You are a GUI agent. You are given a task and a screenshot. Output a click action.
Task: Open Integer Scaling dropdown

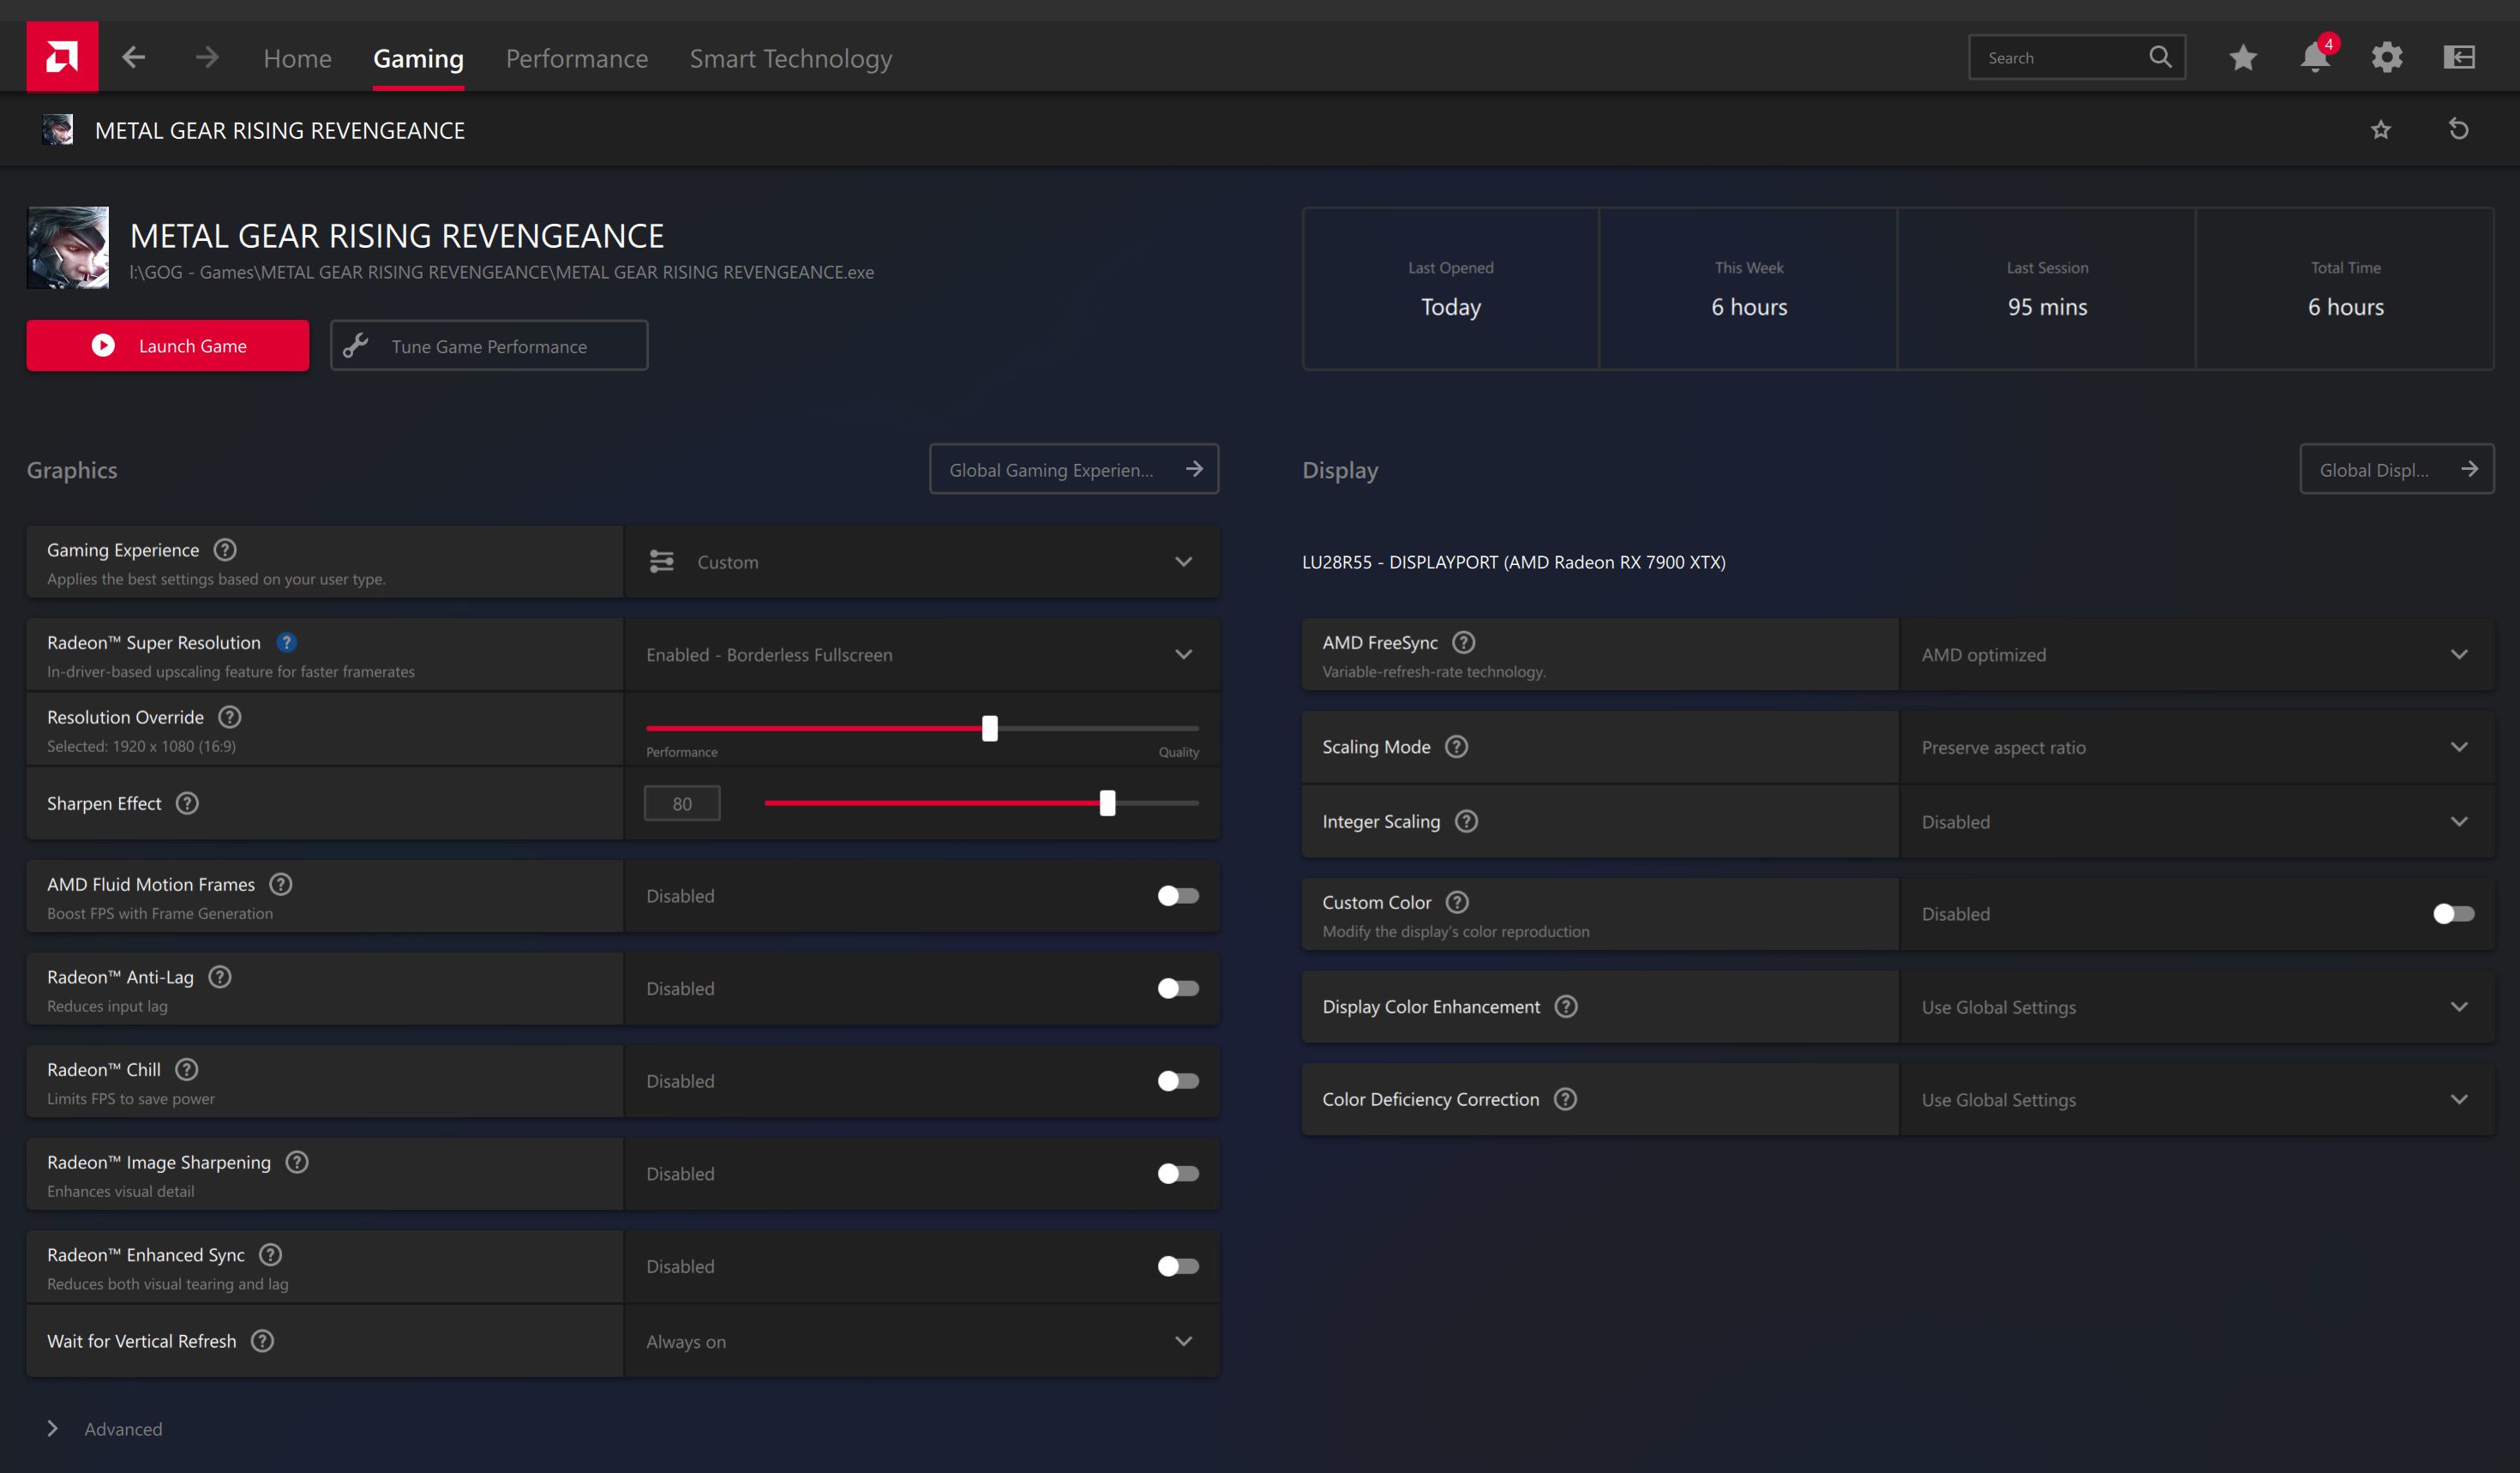tap(2196, 821)
